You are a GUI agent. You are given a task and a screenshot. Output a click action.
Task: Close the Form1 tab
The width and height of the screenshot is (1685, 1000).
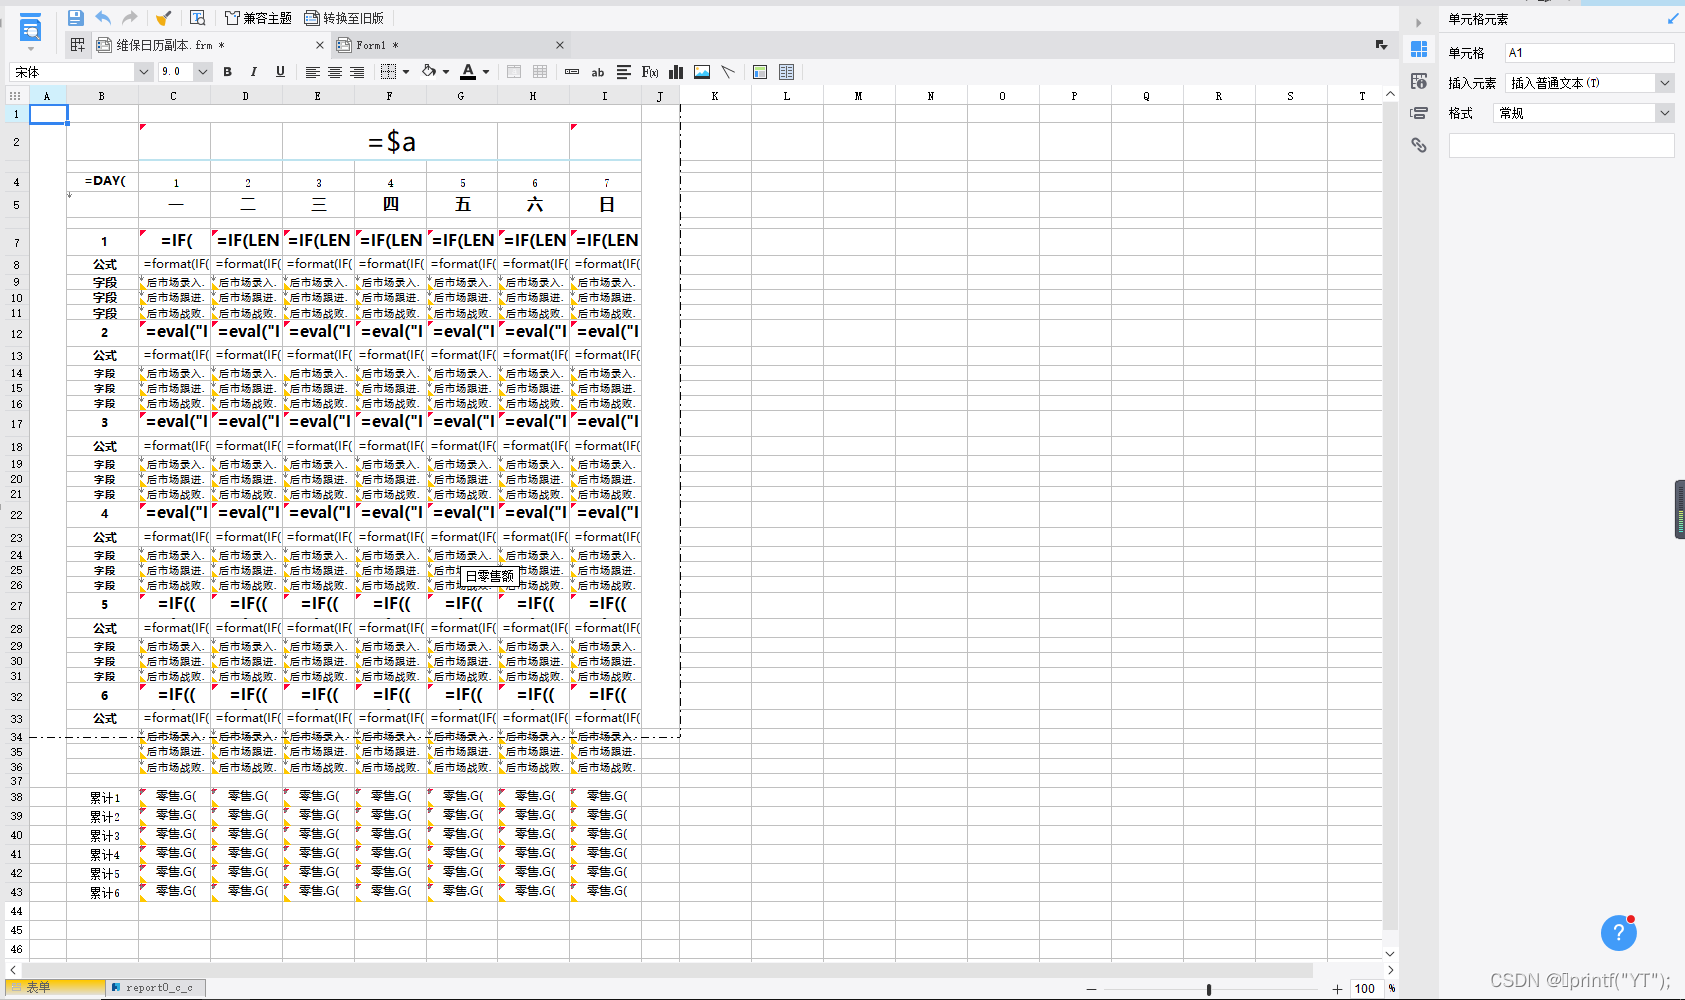(x=560, y=45)
